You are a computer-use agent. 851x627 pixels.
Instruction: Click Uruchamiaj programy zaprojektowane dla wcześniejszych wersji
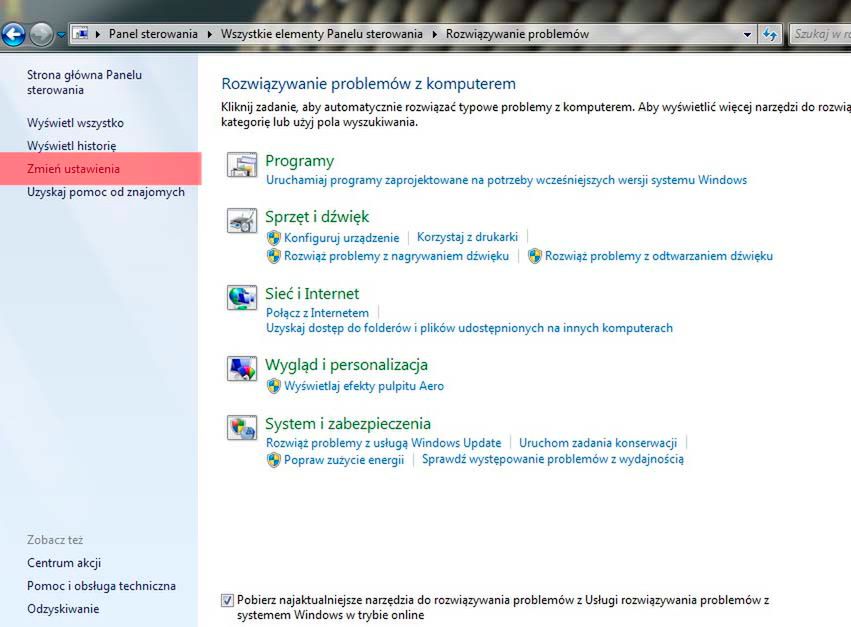point(506,180)
